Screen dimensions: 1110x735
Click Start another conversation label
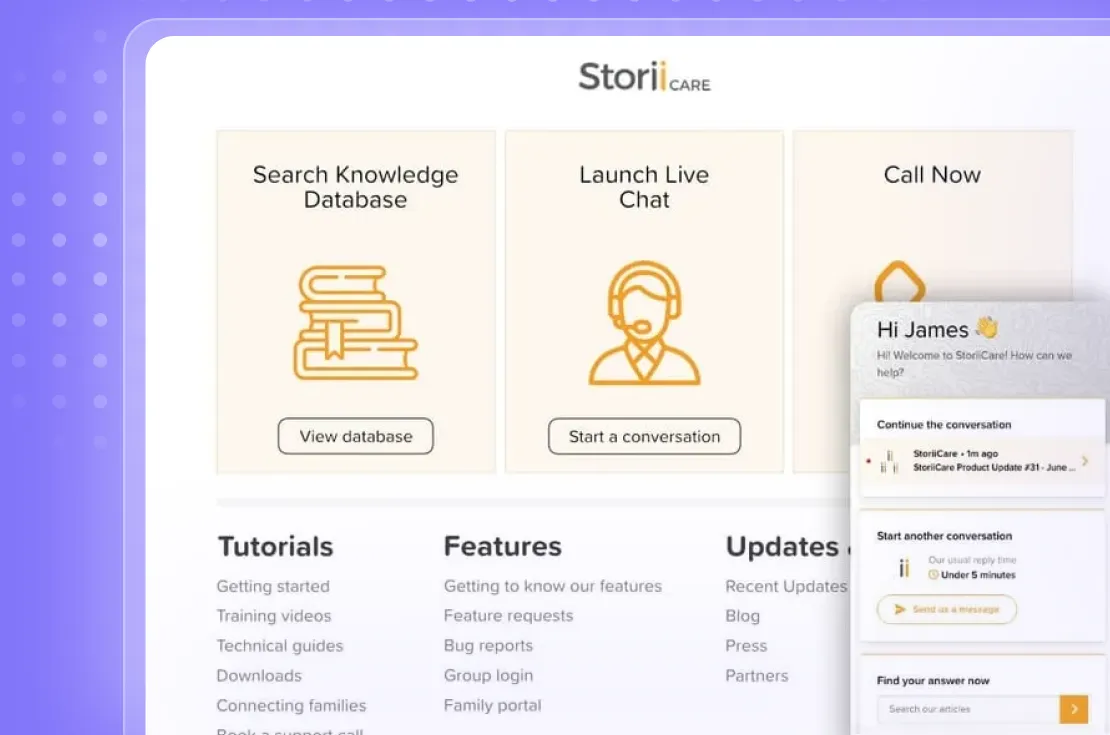click(944, 536)
